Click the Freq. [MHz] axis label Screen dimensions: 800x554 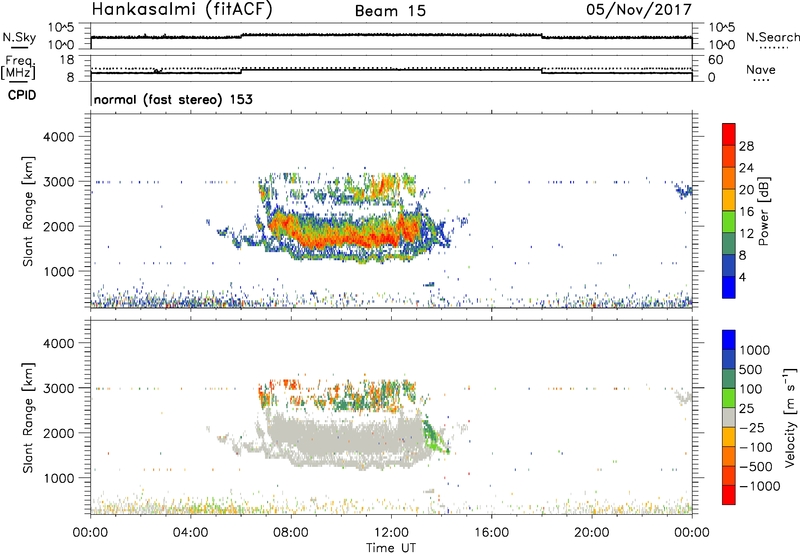click(x=19, y=68)
